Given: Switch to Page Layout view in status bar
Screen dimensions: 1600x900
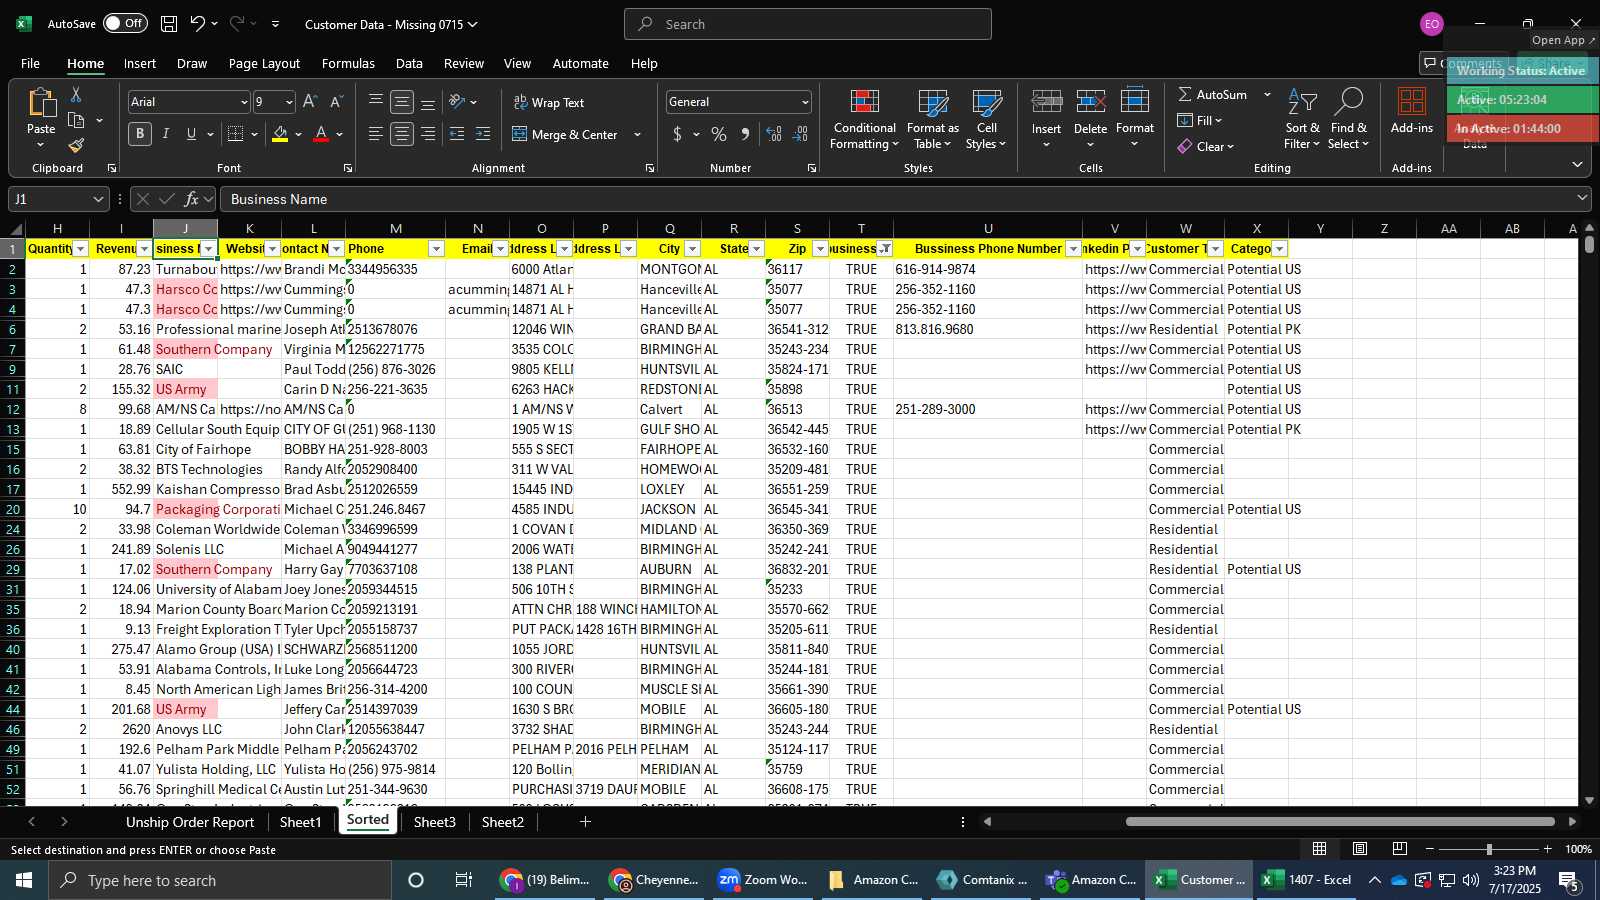Looking at the screenshot, I should click(1360, 849).
